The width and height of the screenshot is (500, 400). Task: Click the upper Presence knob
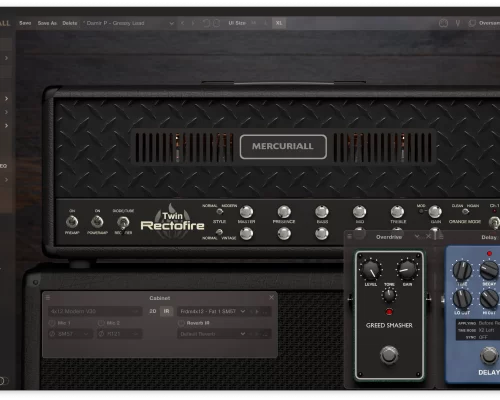click(x=284, y=212)
